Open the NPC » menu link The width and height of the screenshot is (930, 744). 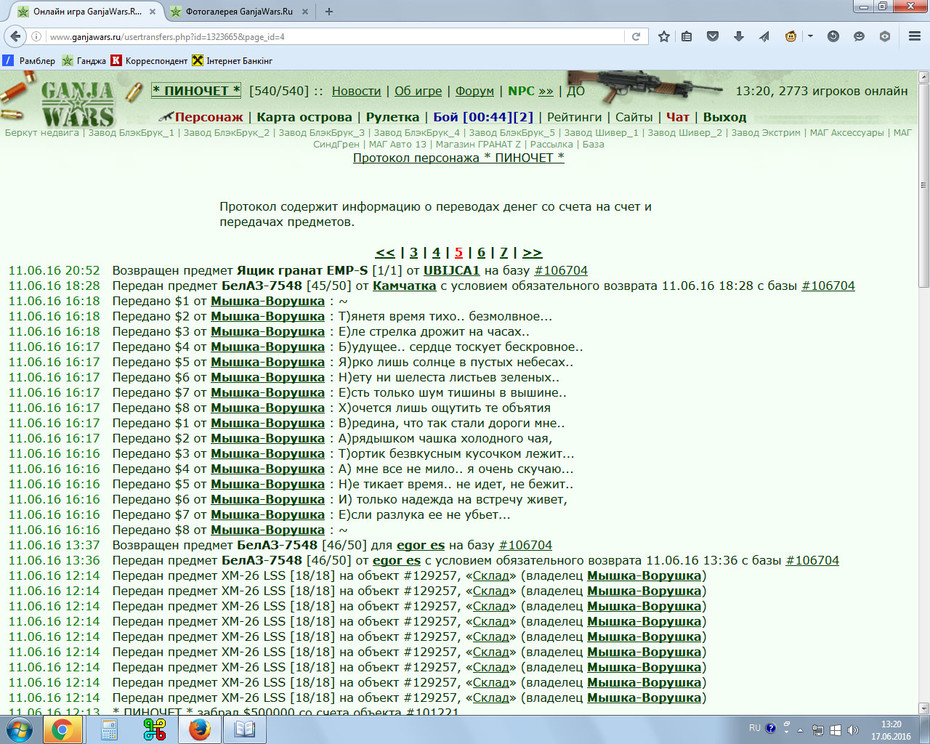click(530, 91)
